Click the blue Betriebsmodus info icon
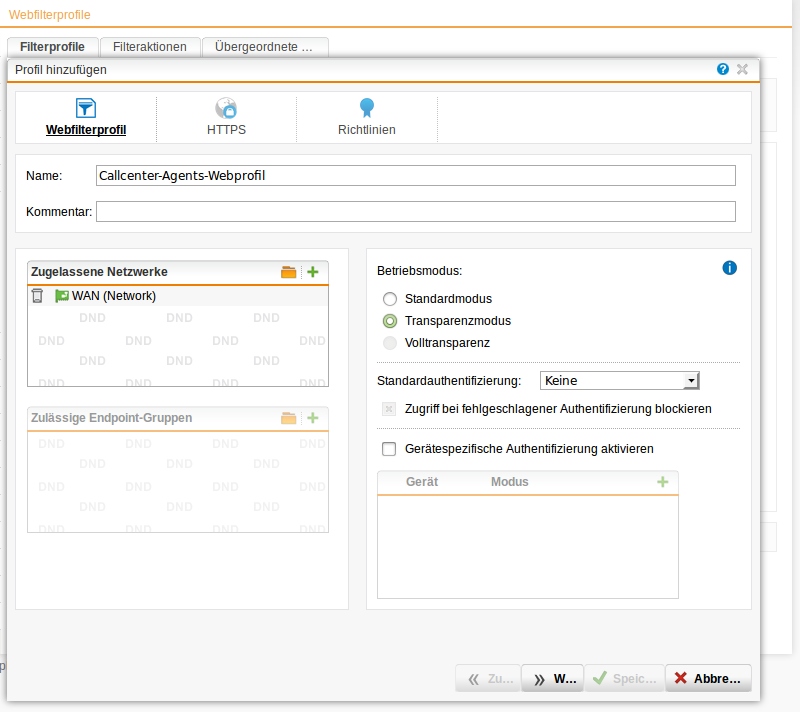Viewport: 800px width, 712px height. coord(729,268)
